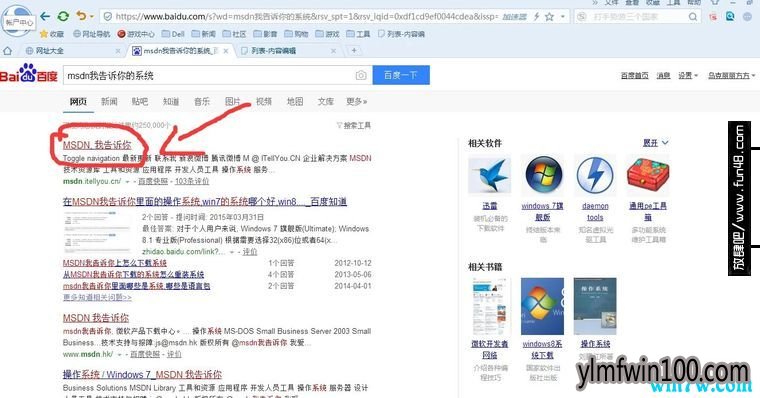Open 网址导航 bookmark

(92, 34)
